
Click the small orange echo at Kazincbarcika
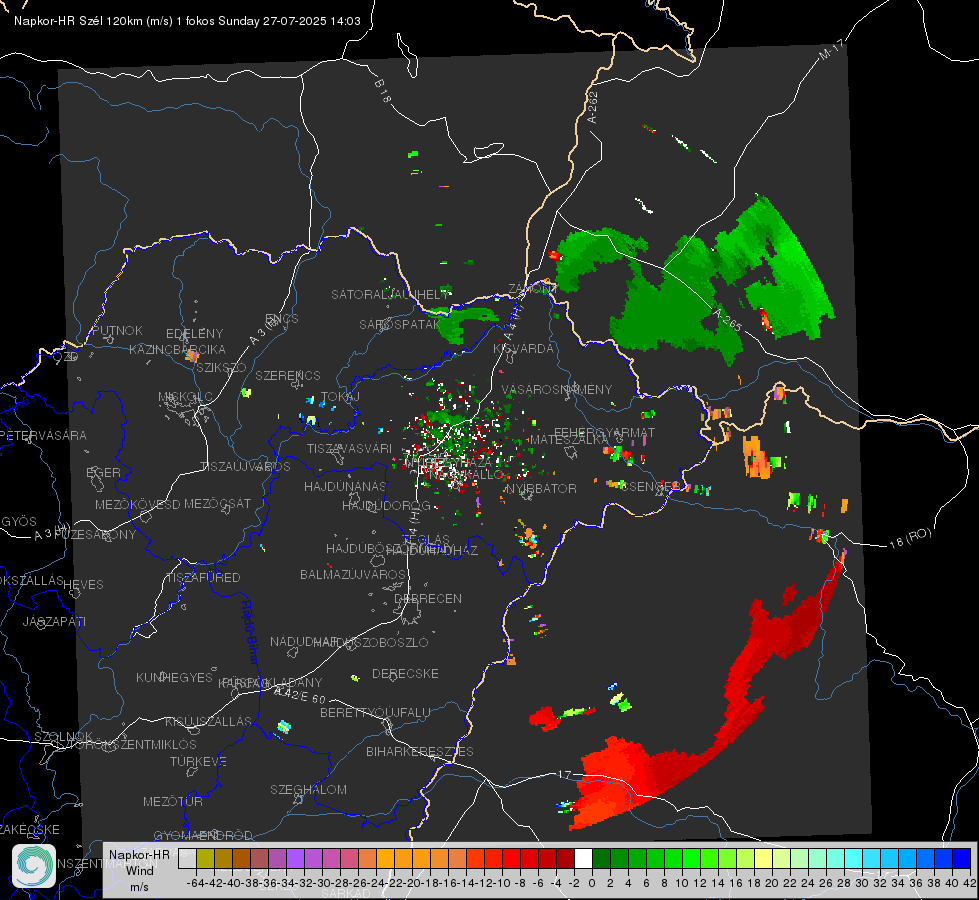(x=192, y=356)
